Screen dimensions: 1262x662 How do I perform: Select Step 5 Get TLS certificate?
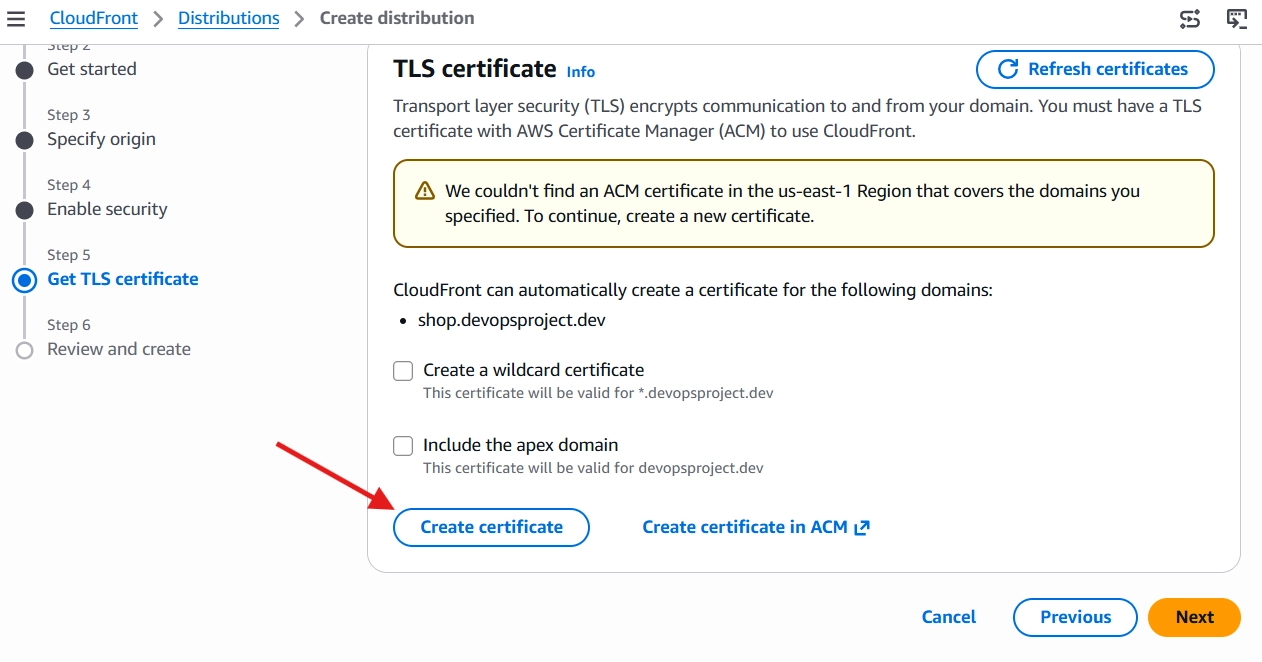click(123, 279)
